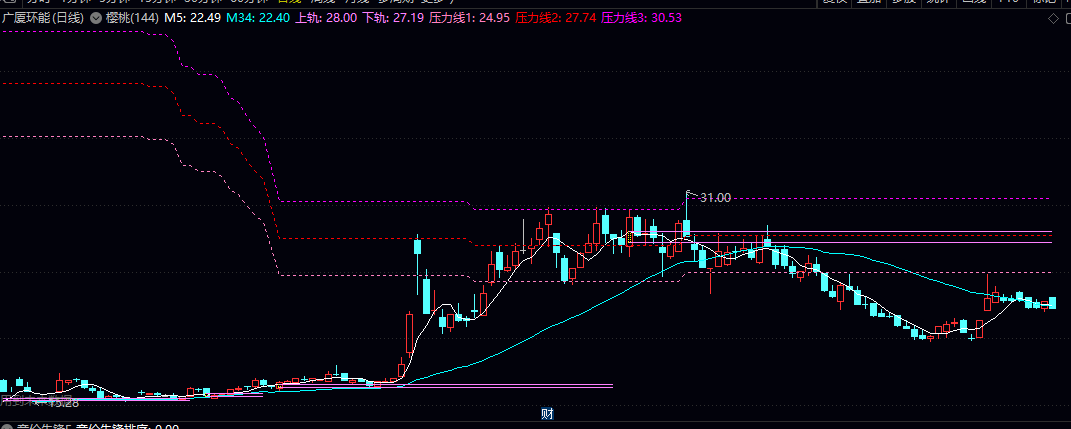1071x429 pixels.
Task: Click the 下轨: 27.19 value
Action: click(393, 18)
